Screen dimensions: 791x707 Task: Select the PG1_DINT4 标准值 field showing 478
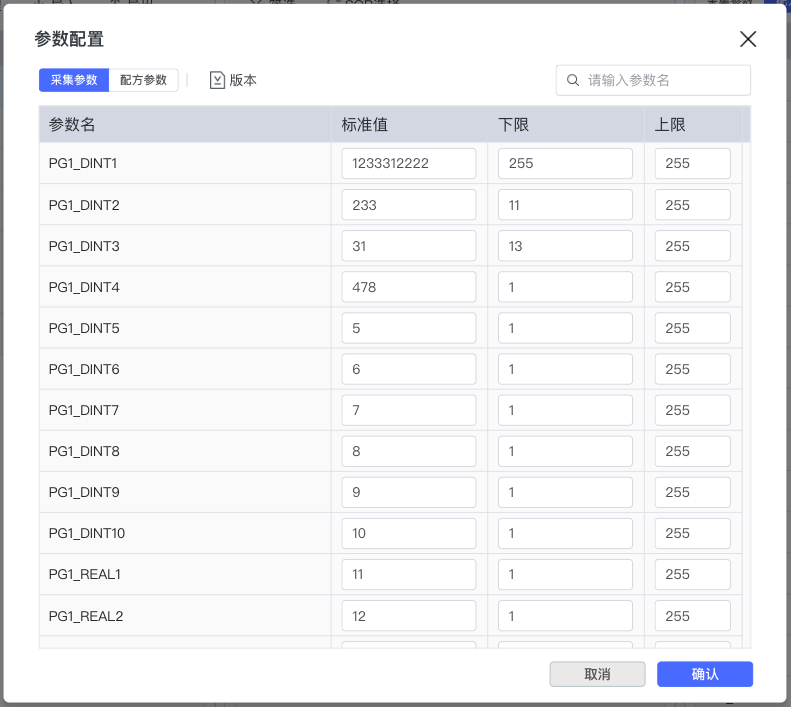point(408,287)
